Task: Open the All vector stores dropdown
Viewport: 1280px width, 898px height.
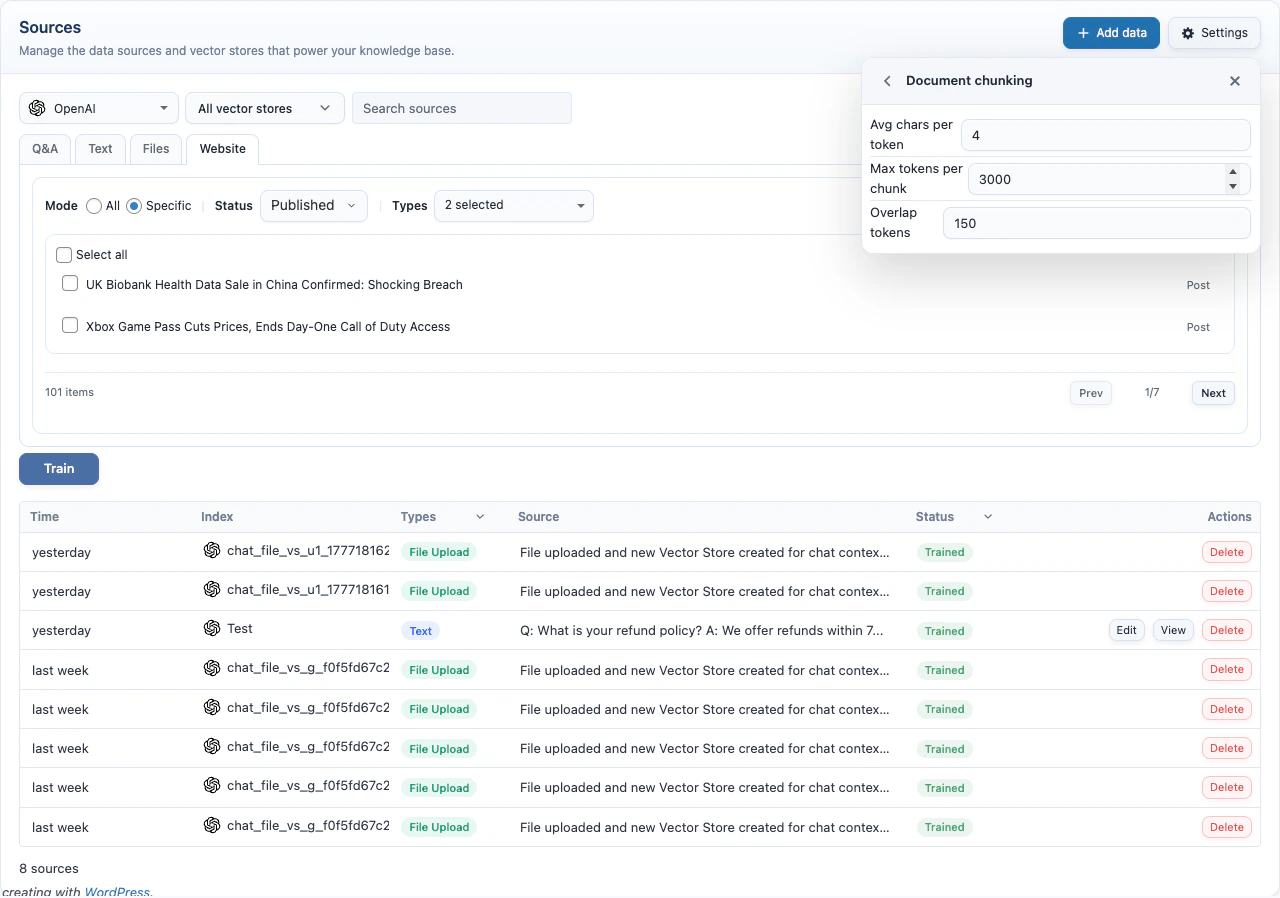Action: 264,107
